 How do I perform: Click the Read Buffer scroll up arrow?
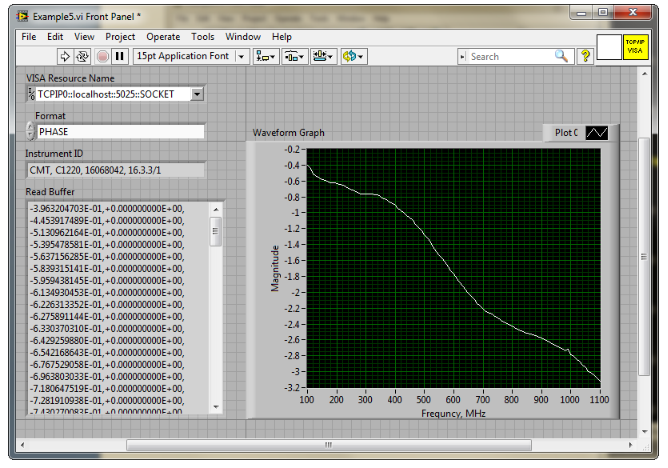(216, 210)
